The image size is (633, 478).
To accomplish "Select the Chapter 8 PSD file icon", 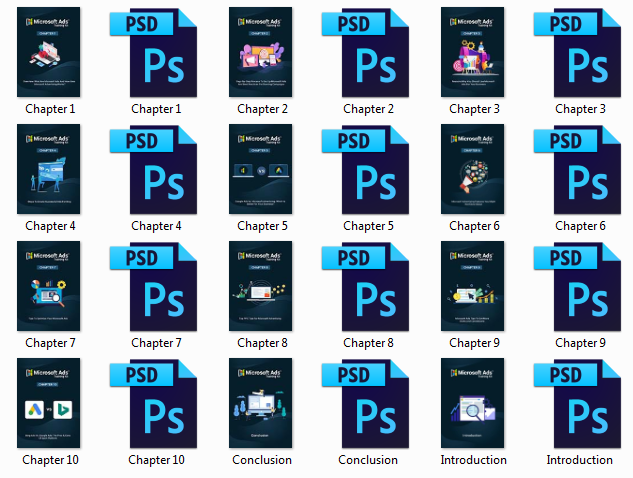I will (x=365, y=287).
